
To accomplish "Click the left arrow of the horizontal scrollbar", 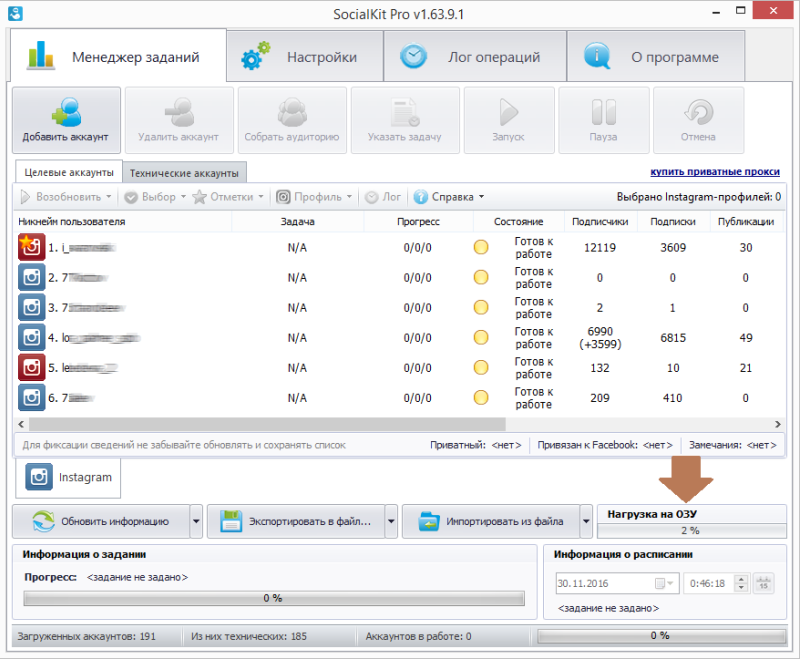I will pos(21,424).
